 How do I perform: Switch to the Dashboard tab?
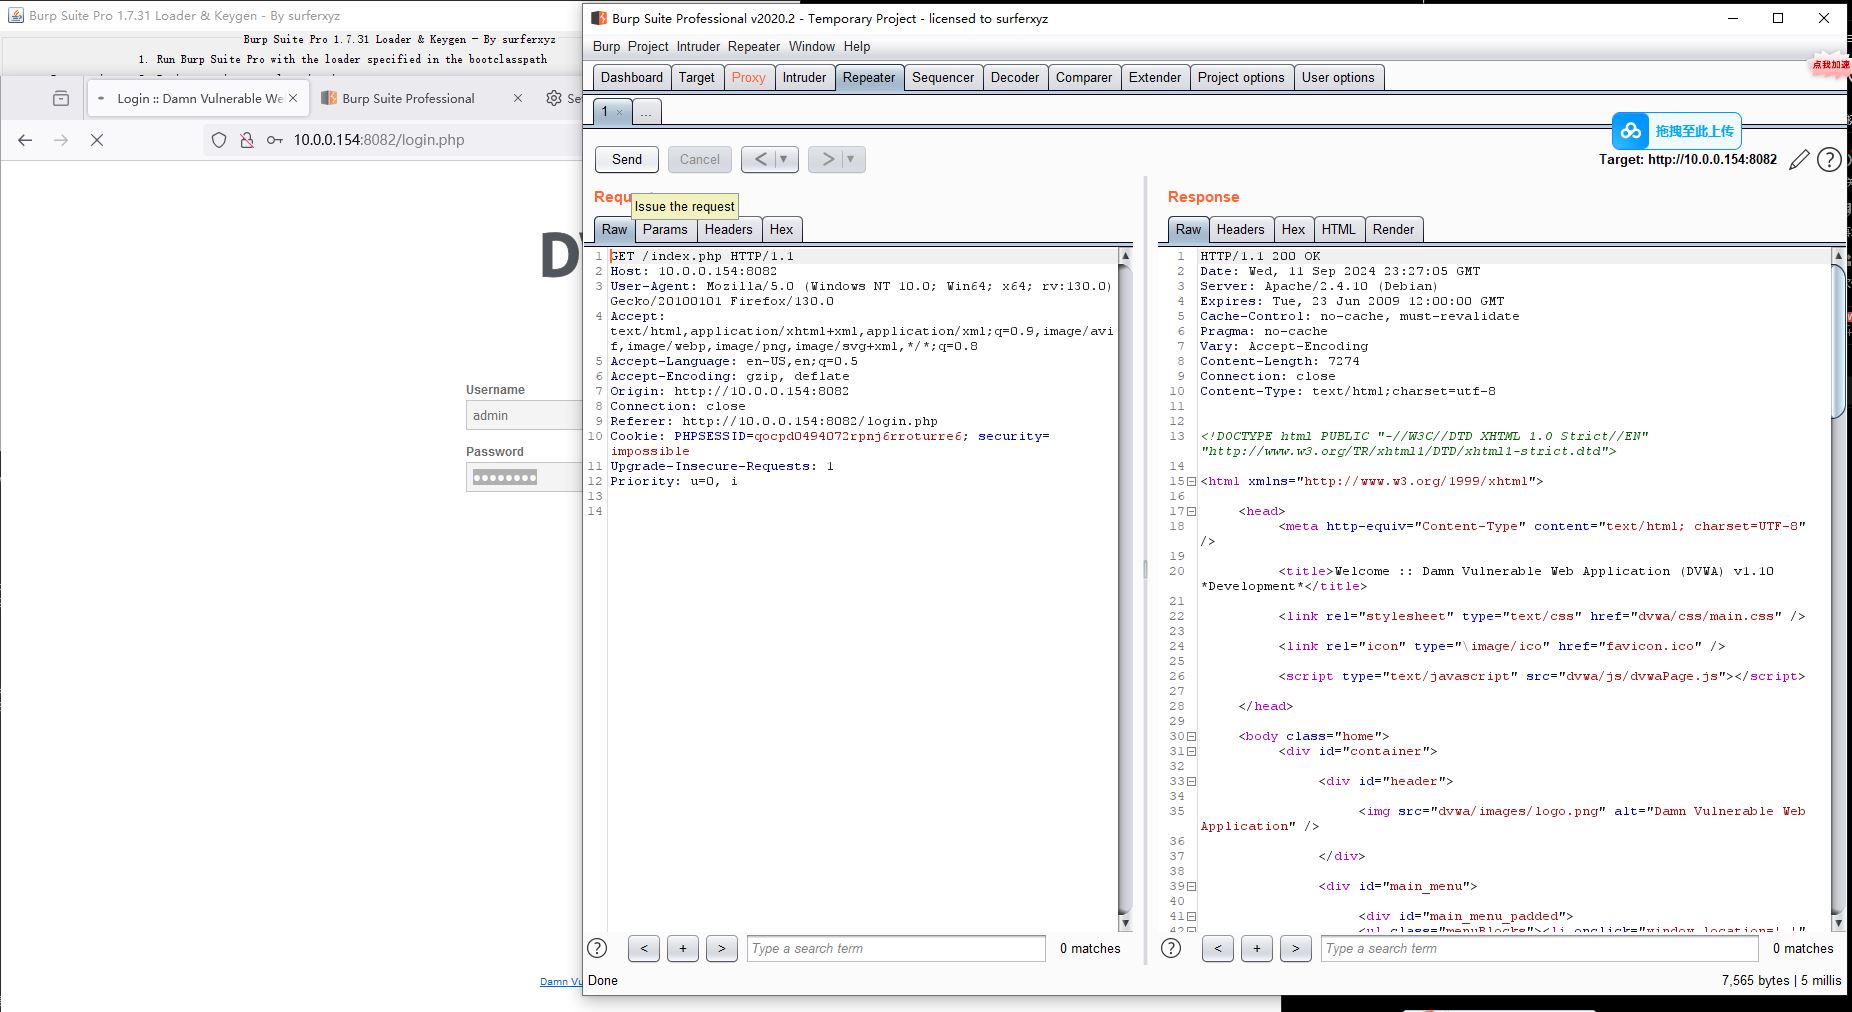coord(631,77)
